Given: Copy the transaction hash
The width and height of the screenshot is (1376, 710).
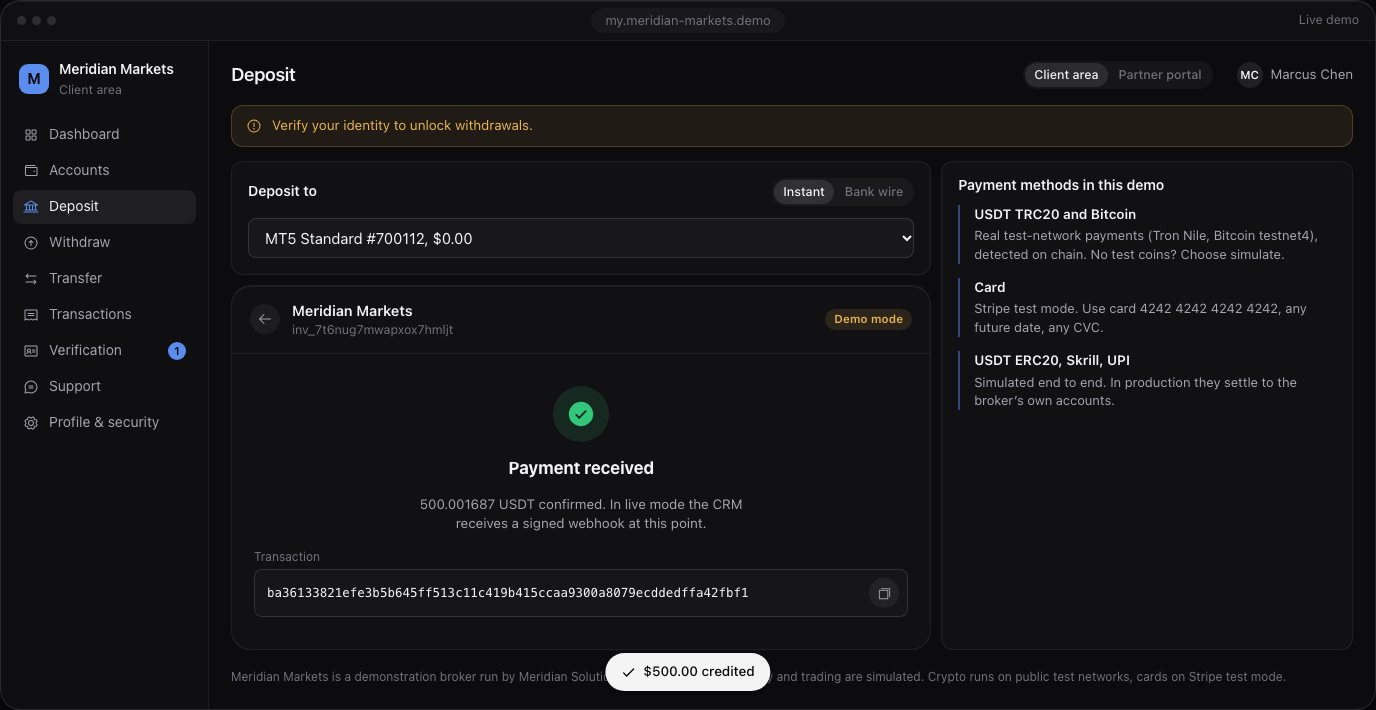Looking at the screenshot, I should pos(884,593).
